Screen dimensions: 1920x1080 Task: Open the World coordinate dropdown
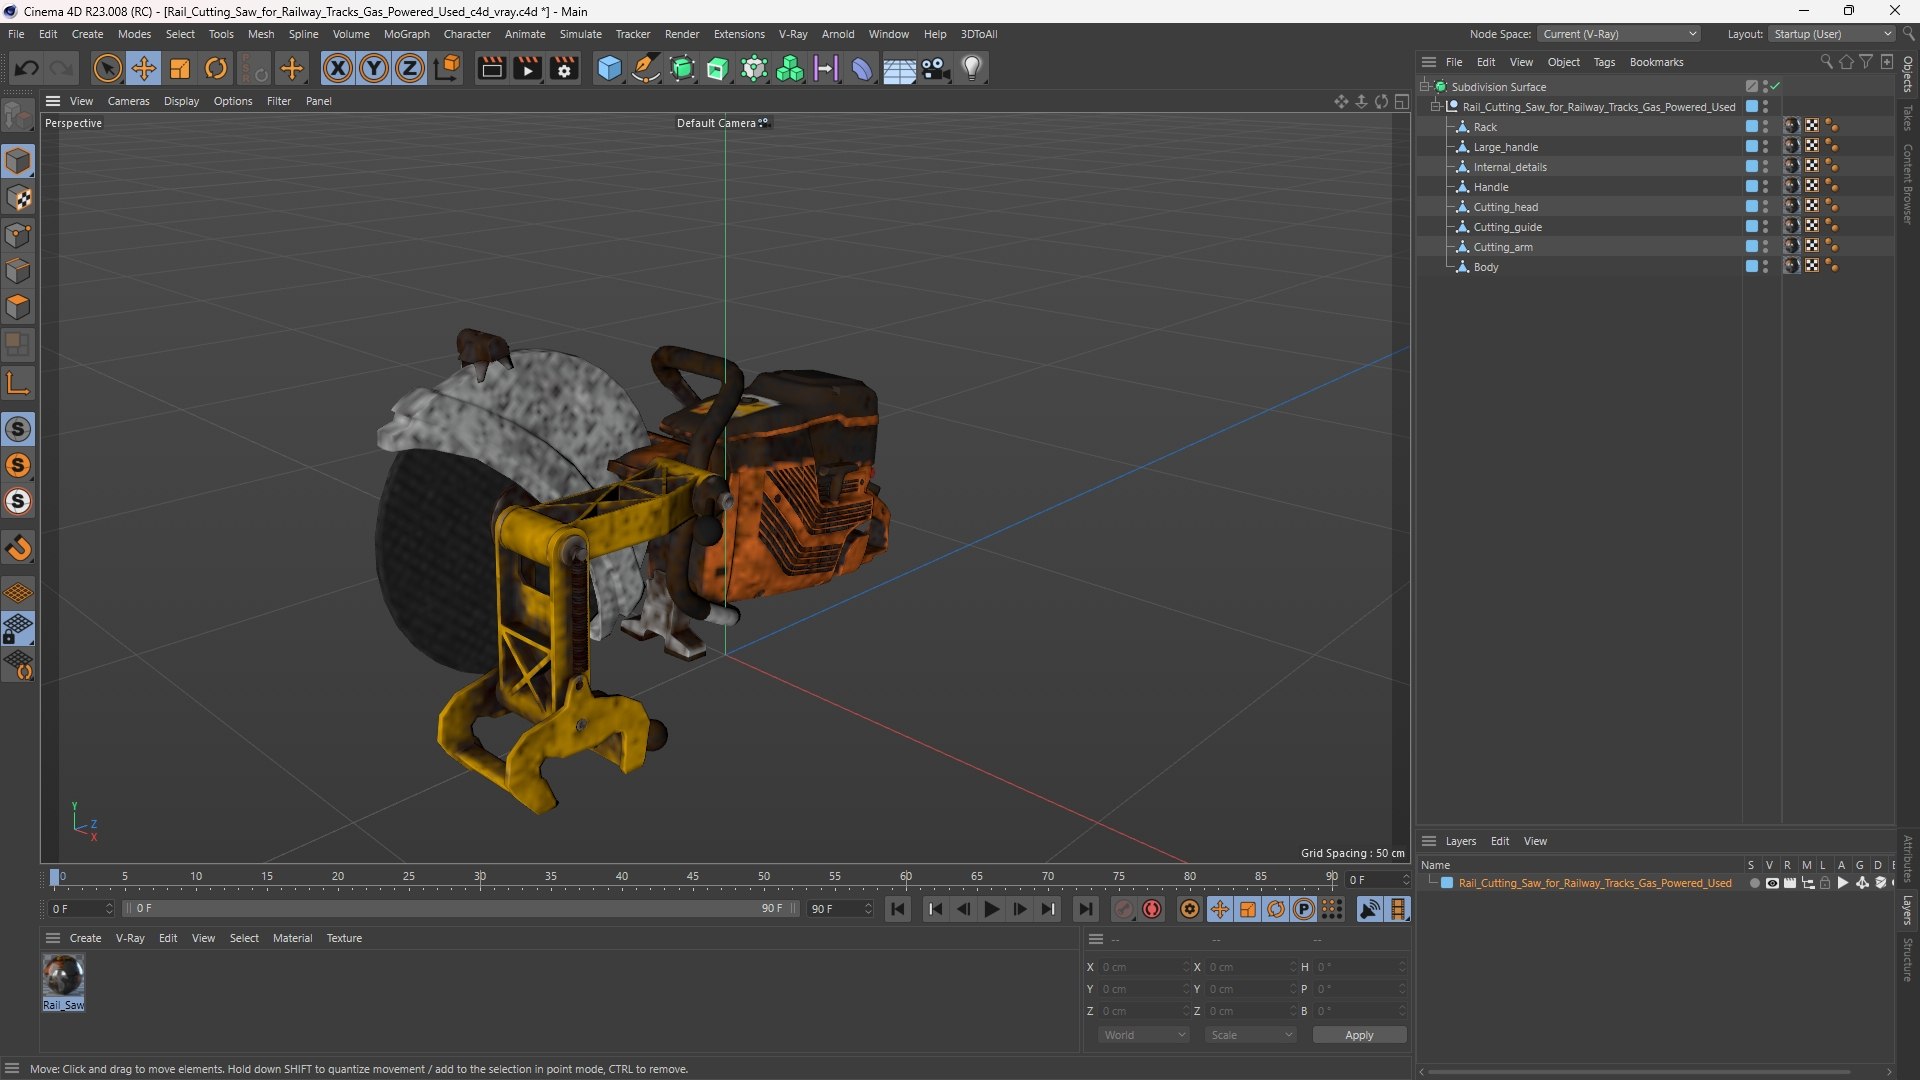[1144, 1035]
